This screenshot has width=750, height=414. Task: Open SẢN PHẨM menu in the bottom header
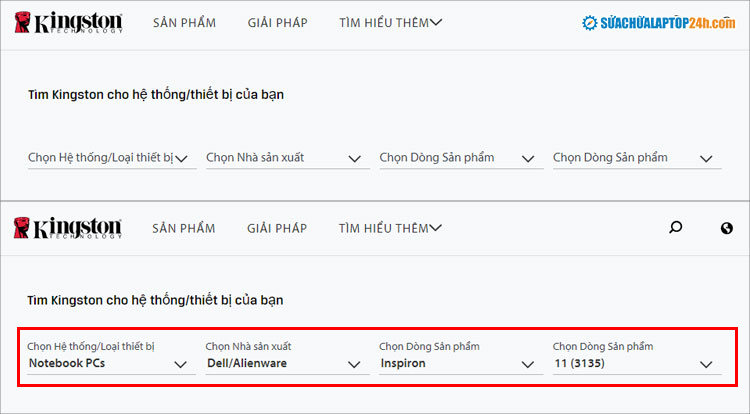click(x=184, y=228)
